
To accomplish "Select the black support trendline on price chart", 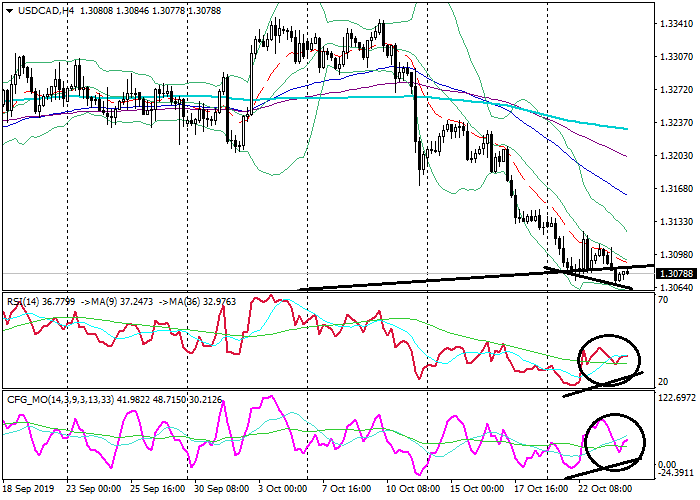I will coord(450,281).
